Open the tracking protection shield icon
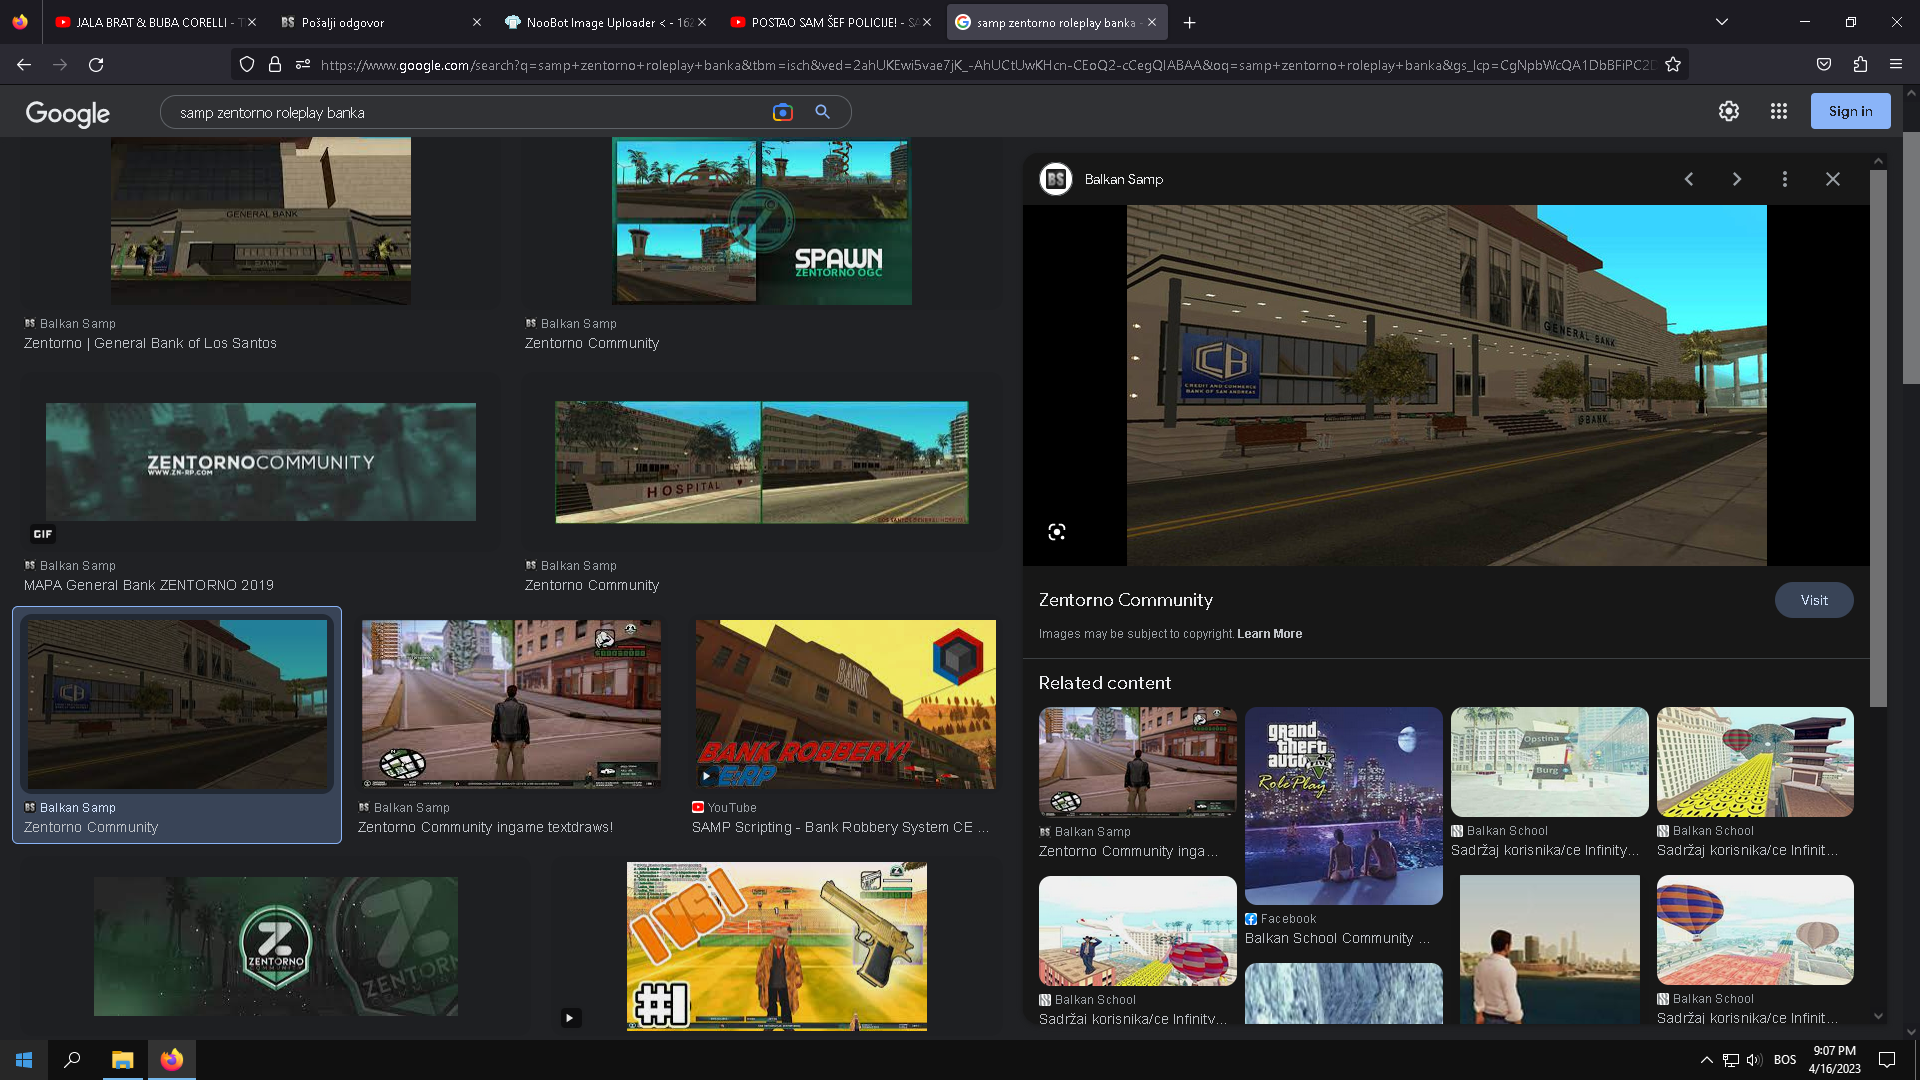The image size is (1920, 1080). tap(247, 65)
